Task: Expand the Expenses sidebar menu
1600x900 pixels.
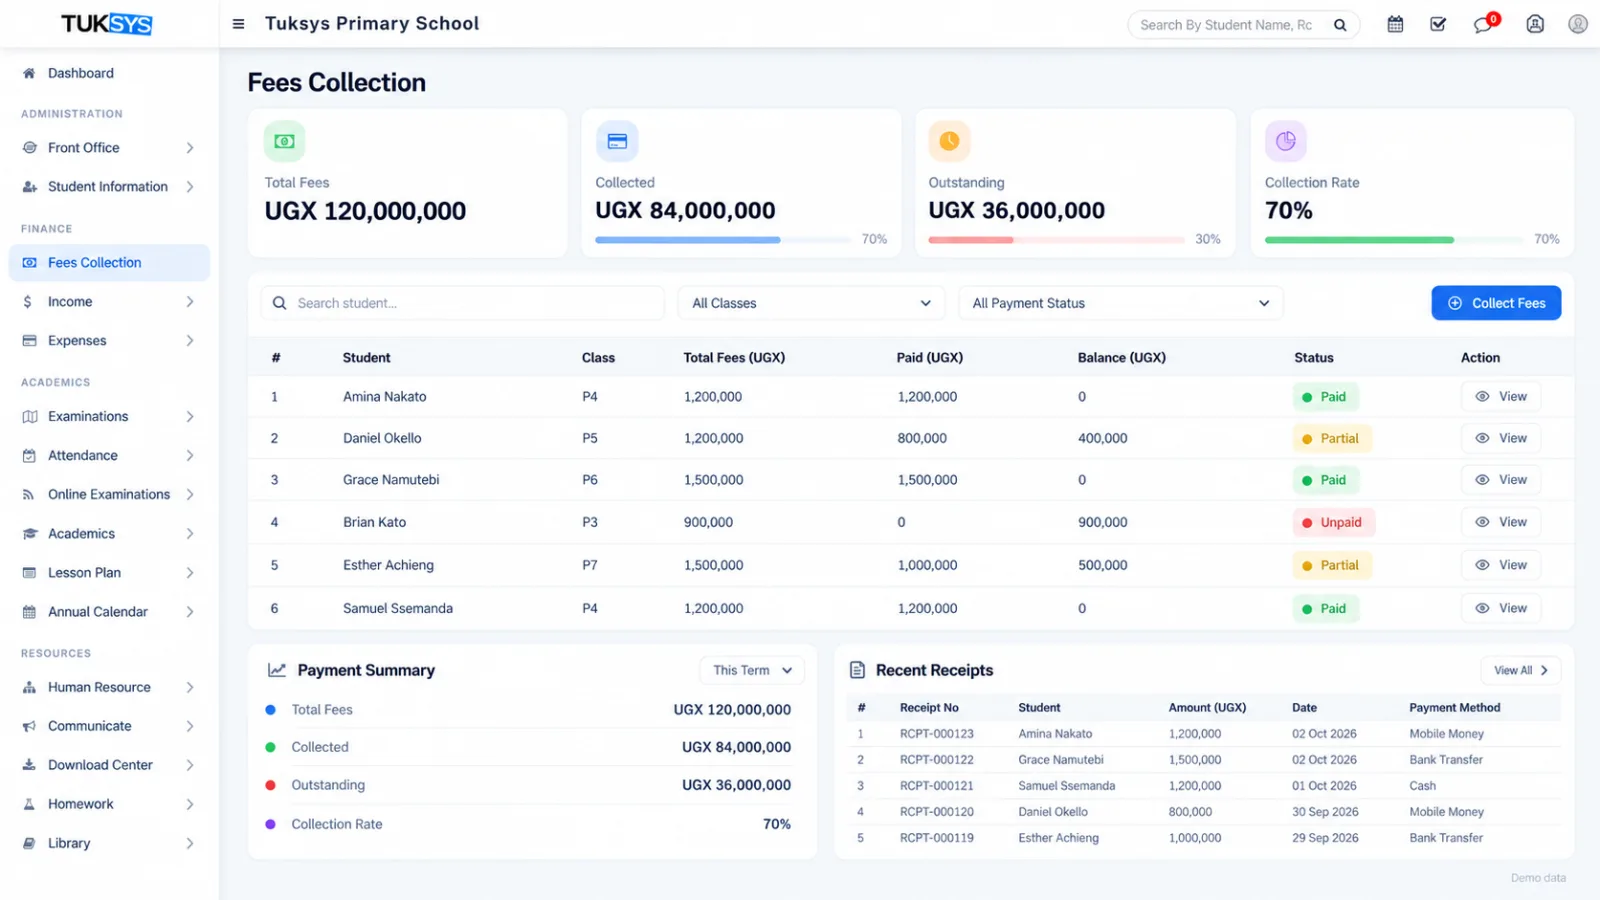Action: click(x=110, y=340)
